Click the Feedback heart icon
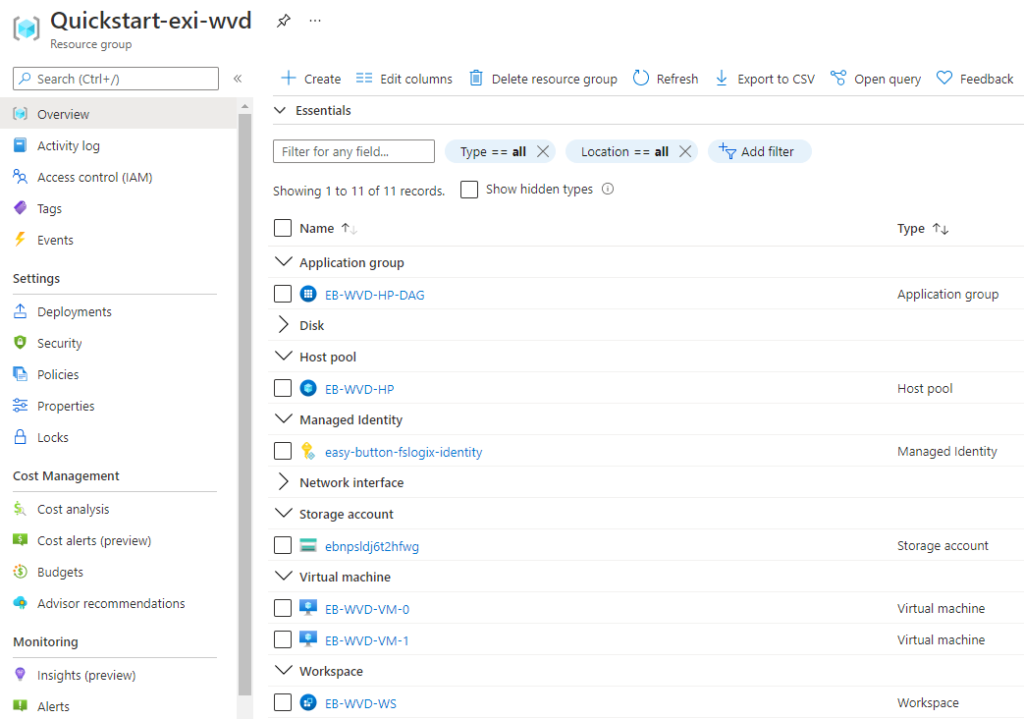Screen dimensions: 1024x719 pyautogui.click(x=944, y=78)
